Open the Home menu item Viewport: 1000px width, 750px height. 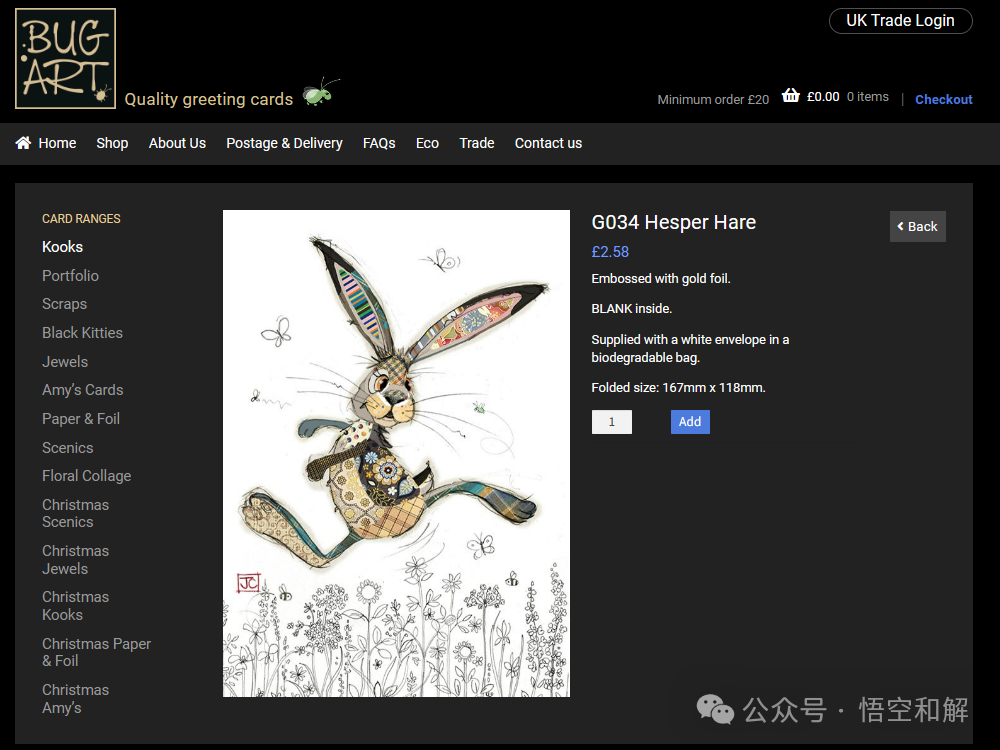coord(57,143)
